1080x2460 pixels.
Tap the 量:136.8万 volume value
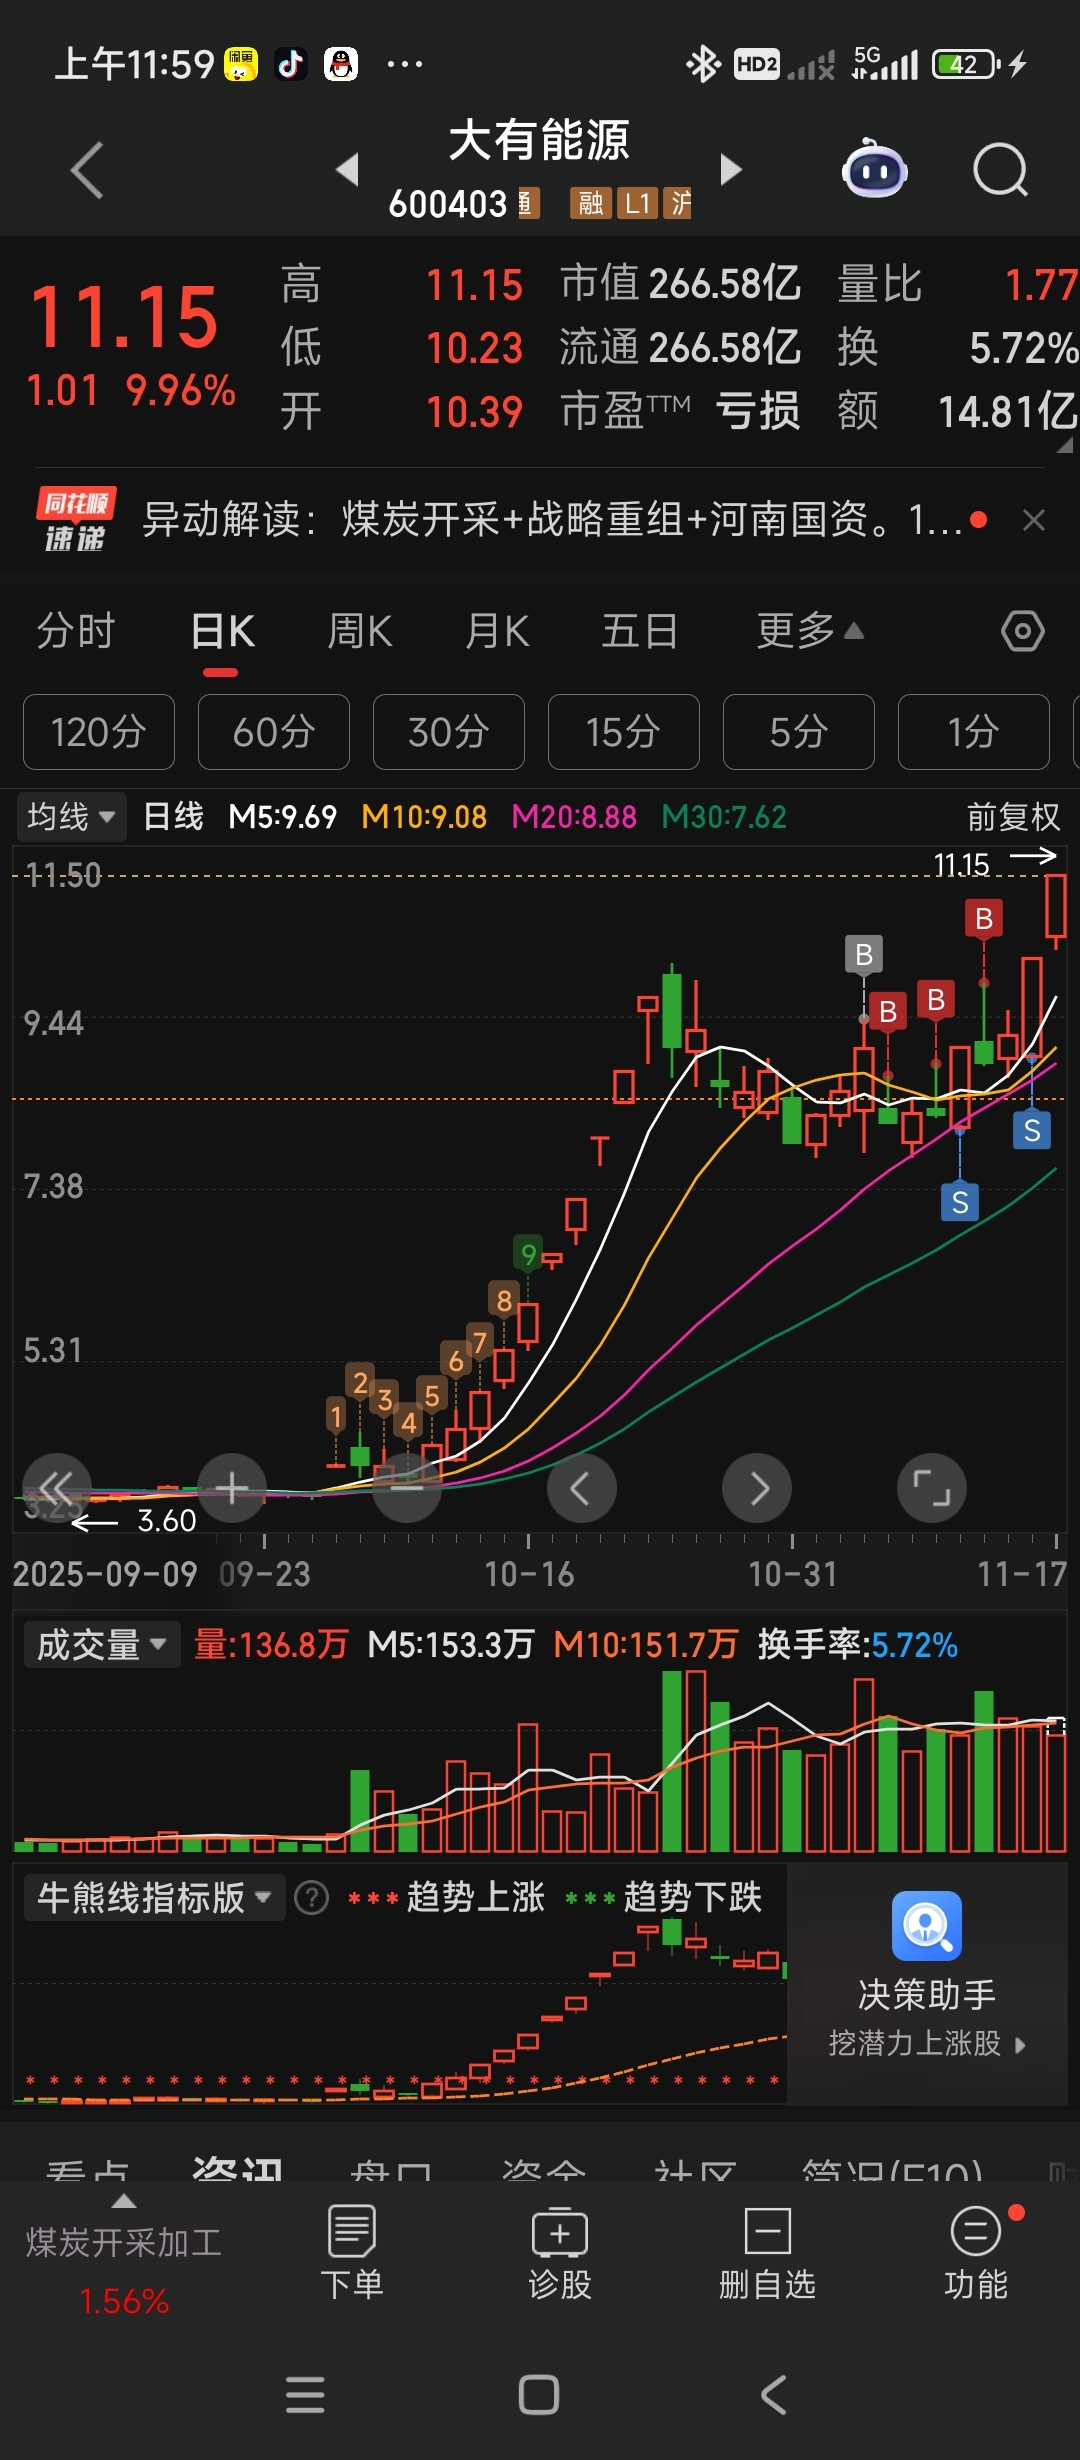[270, 1645]
